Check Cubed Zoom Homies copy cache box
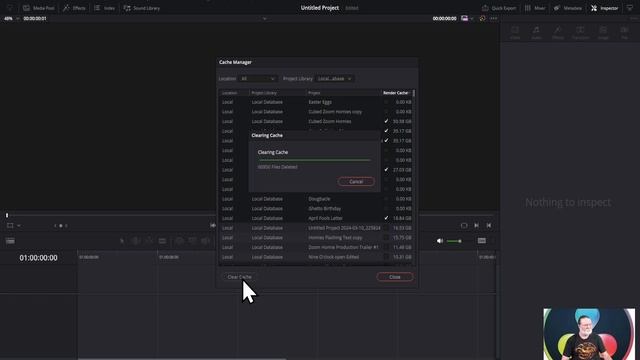This screenshot has width=640, height=360. tap(386, 111)
